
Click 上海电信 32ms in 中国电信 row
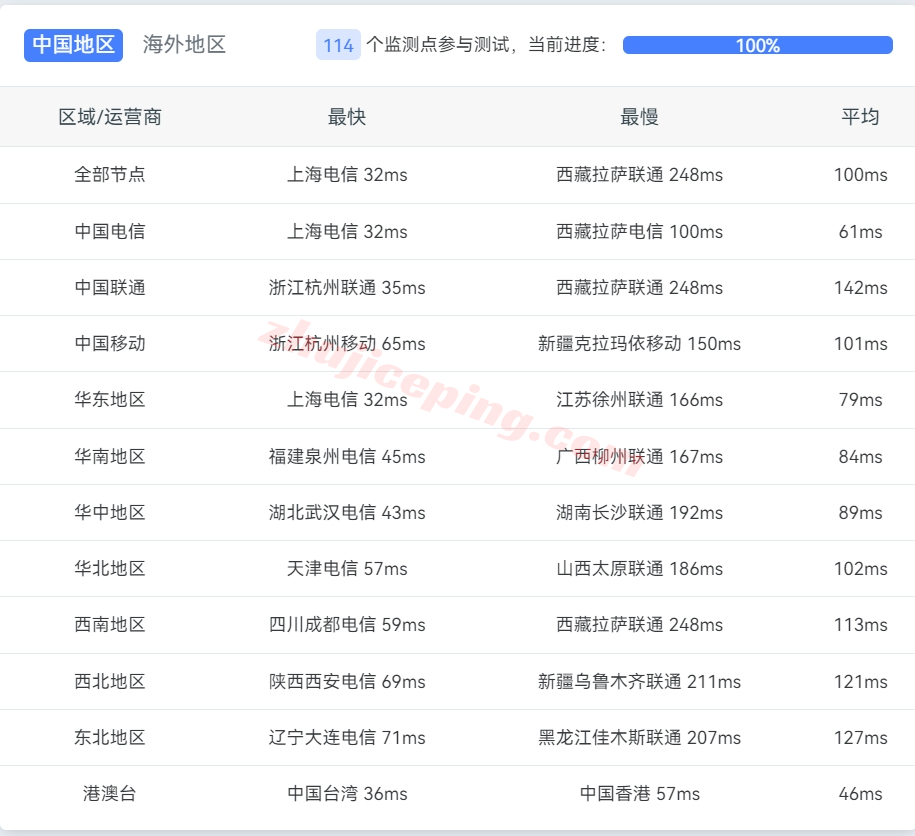tap(347, 232)
